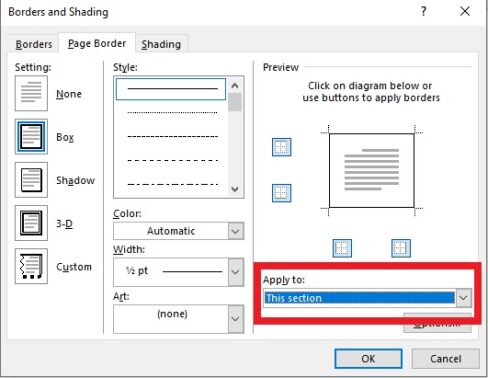Screen dimensions: 488x378
Task: Toggle the right border button in Preview
Action: (x=401, y=248)
